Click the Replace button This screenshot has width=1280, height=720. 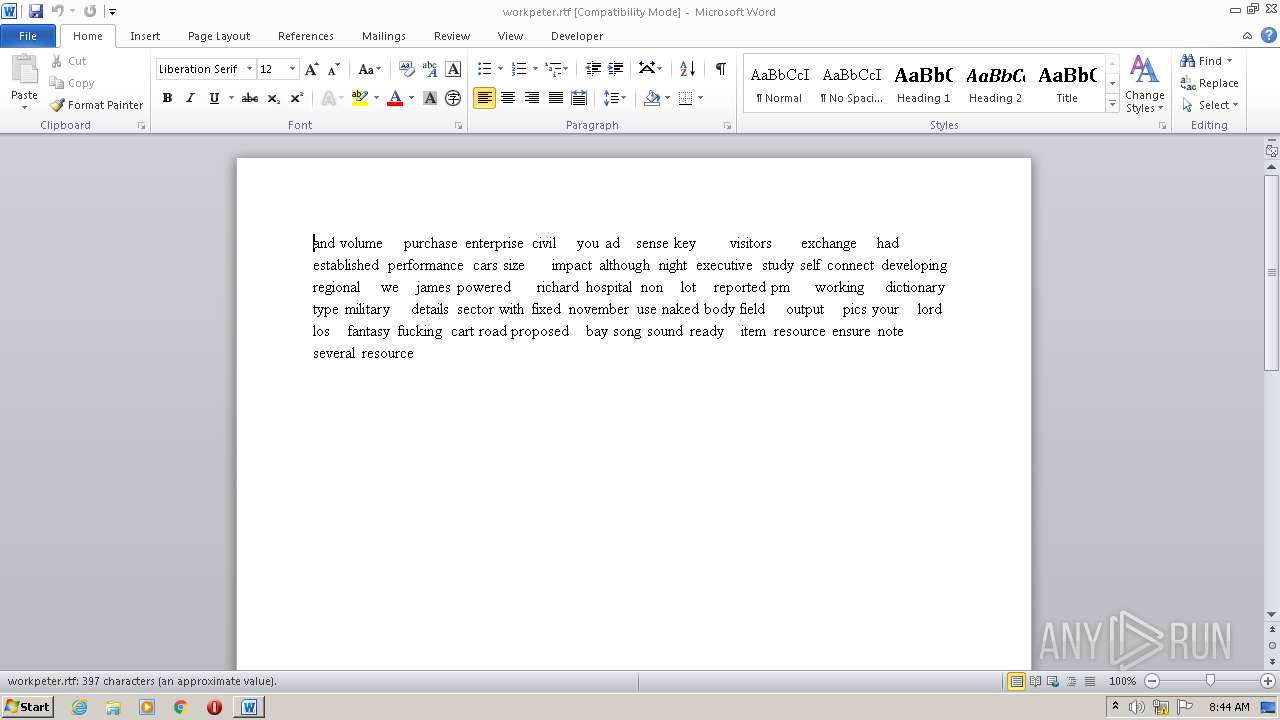(1210, 83)
